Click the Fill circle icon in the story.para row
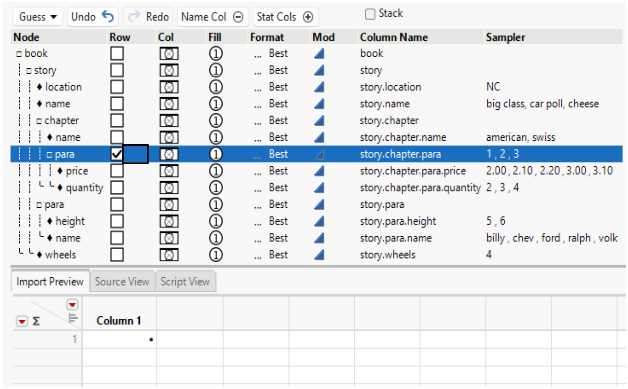This screenshot has height=389, width=628. click(215, 204)
